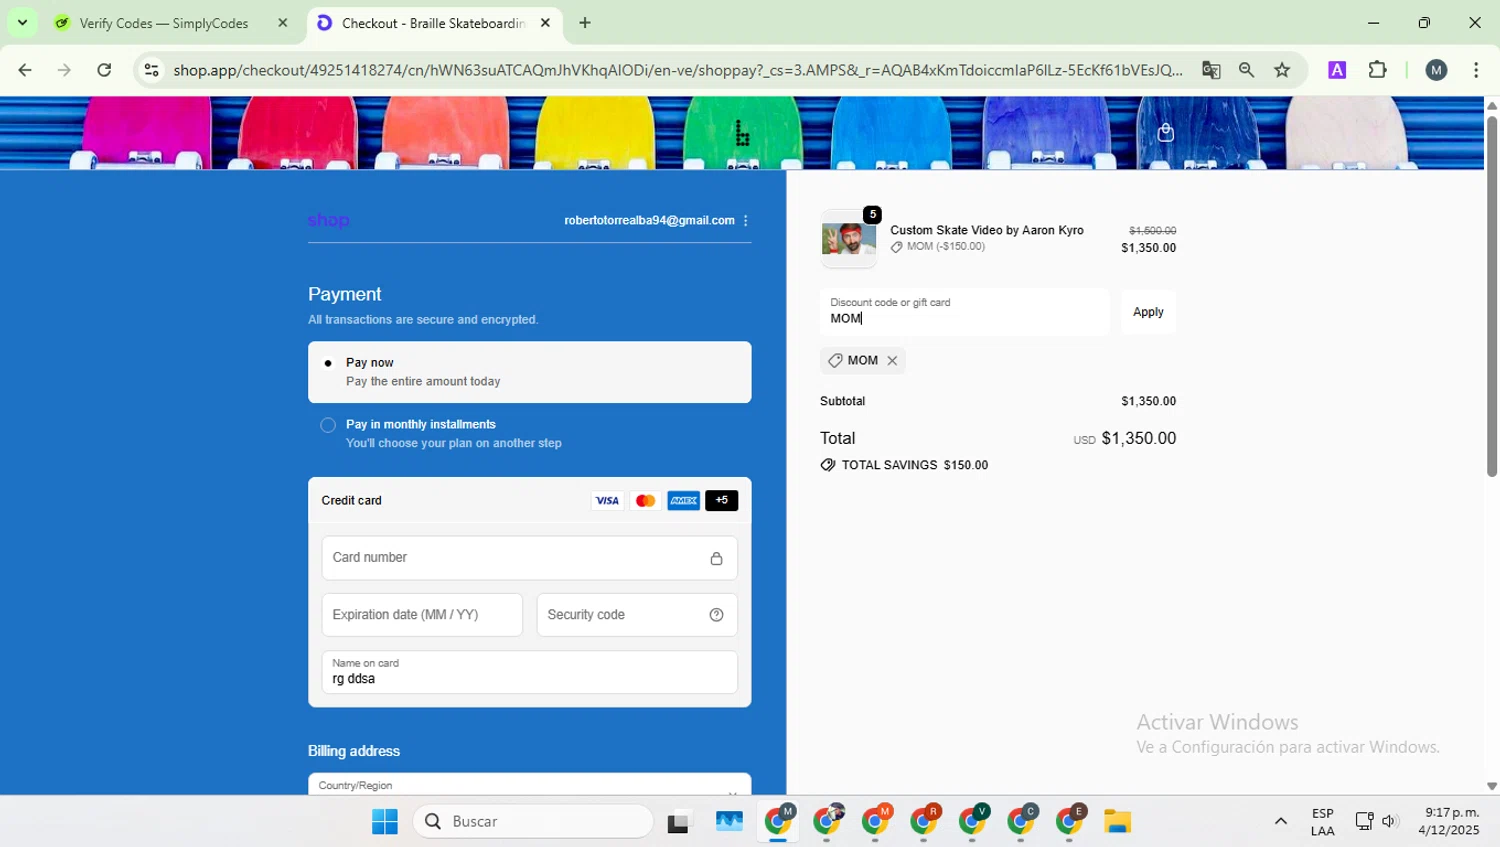Open Task View on the taskbar
Screen dimensions: 1500x847
coord(680,822)
